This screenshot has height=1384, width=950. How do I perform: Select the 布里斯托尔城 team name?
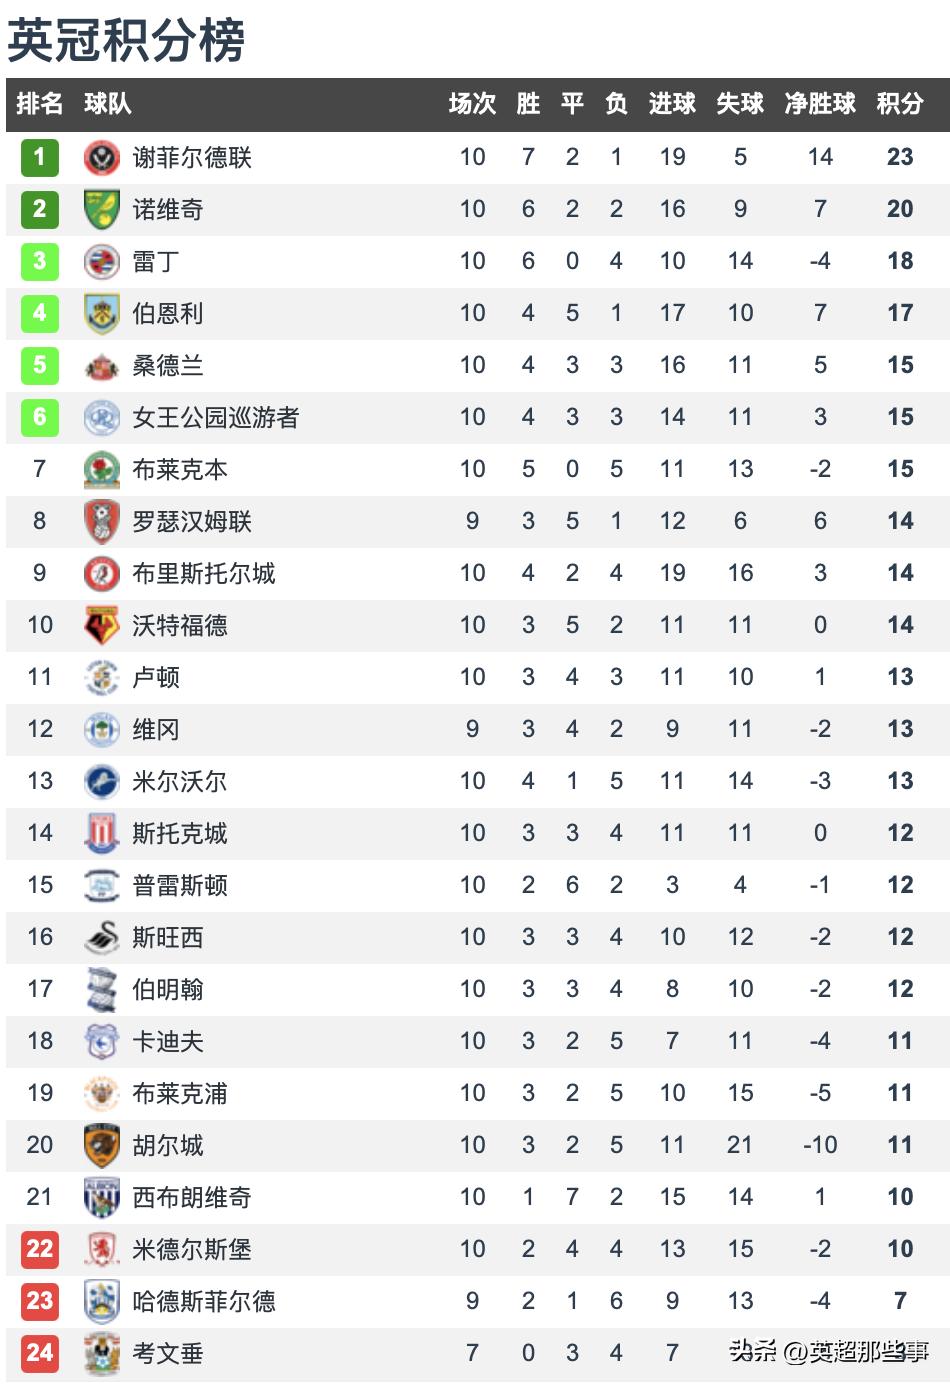tap(204, 573)
